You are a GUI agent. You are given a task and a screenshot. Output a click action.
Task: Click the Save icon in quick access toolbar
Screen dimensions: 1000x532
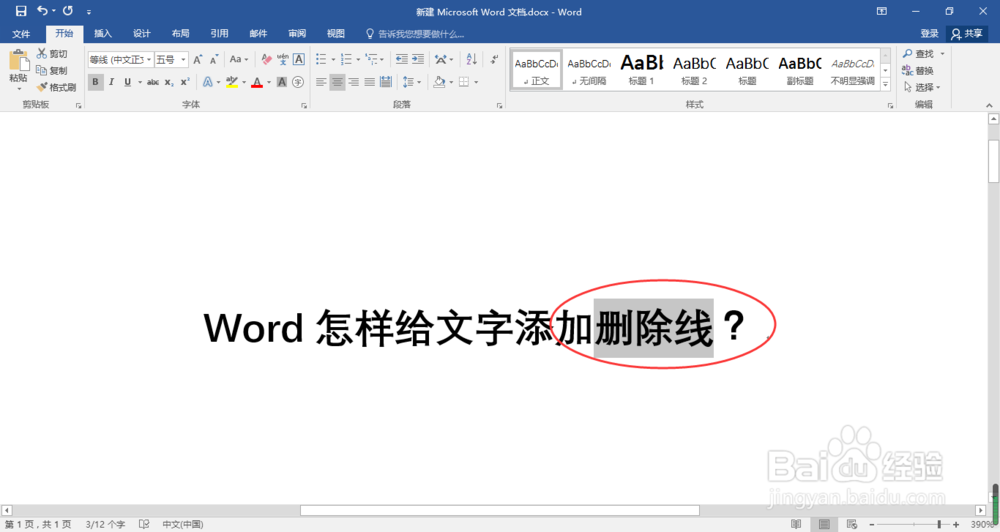coord(21,11)
